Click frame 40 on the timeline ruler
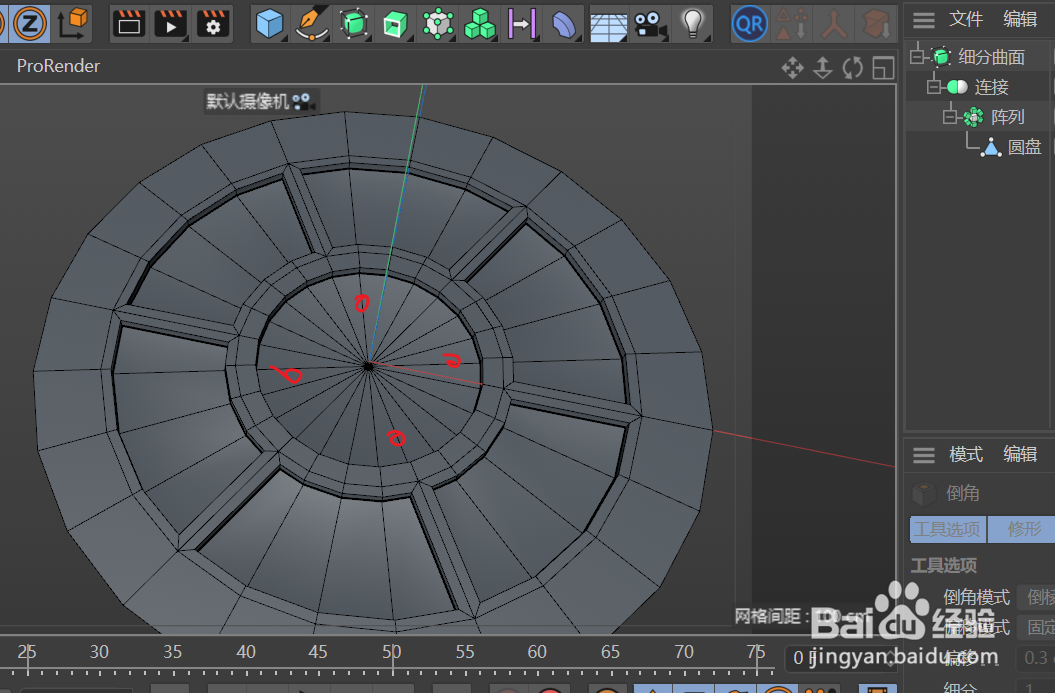 tap(246, 652)
